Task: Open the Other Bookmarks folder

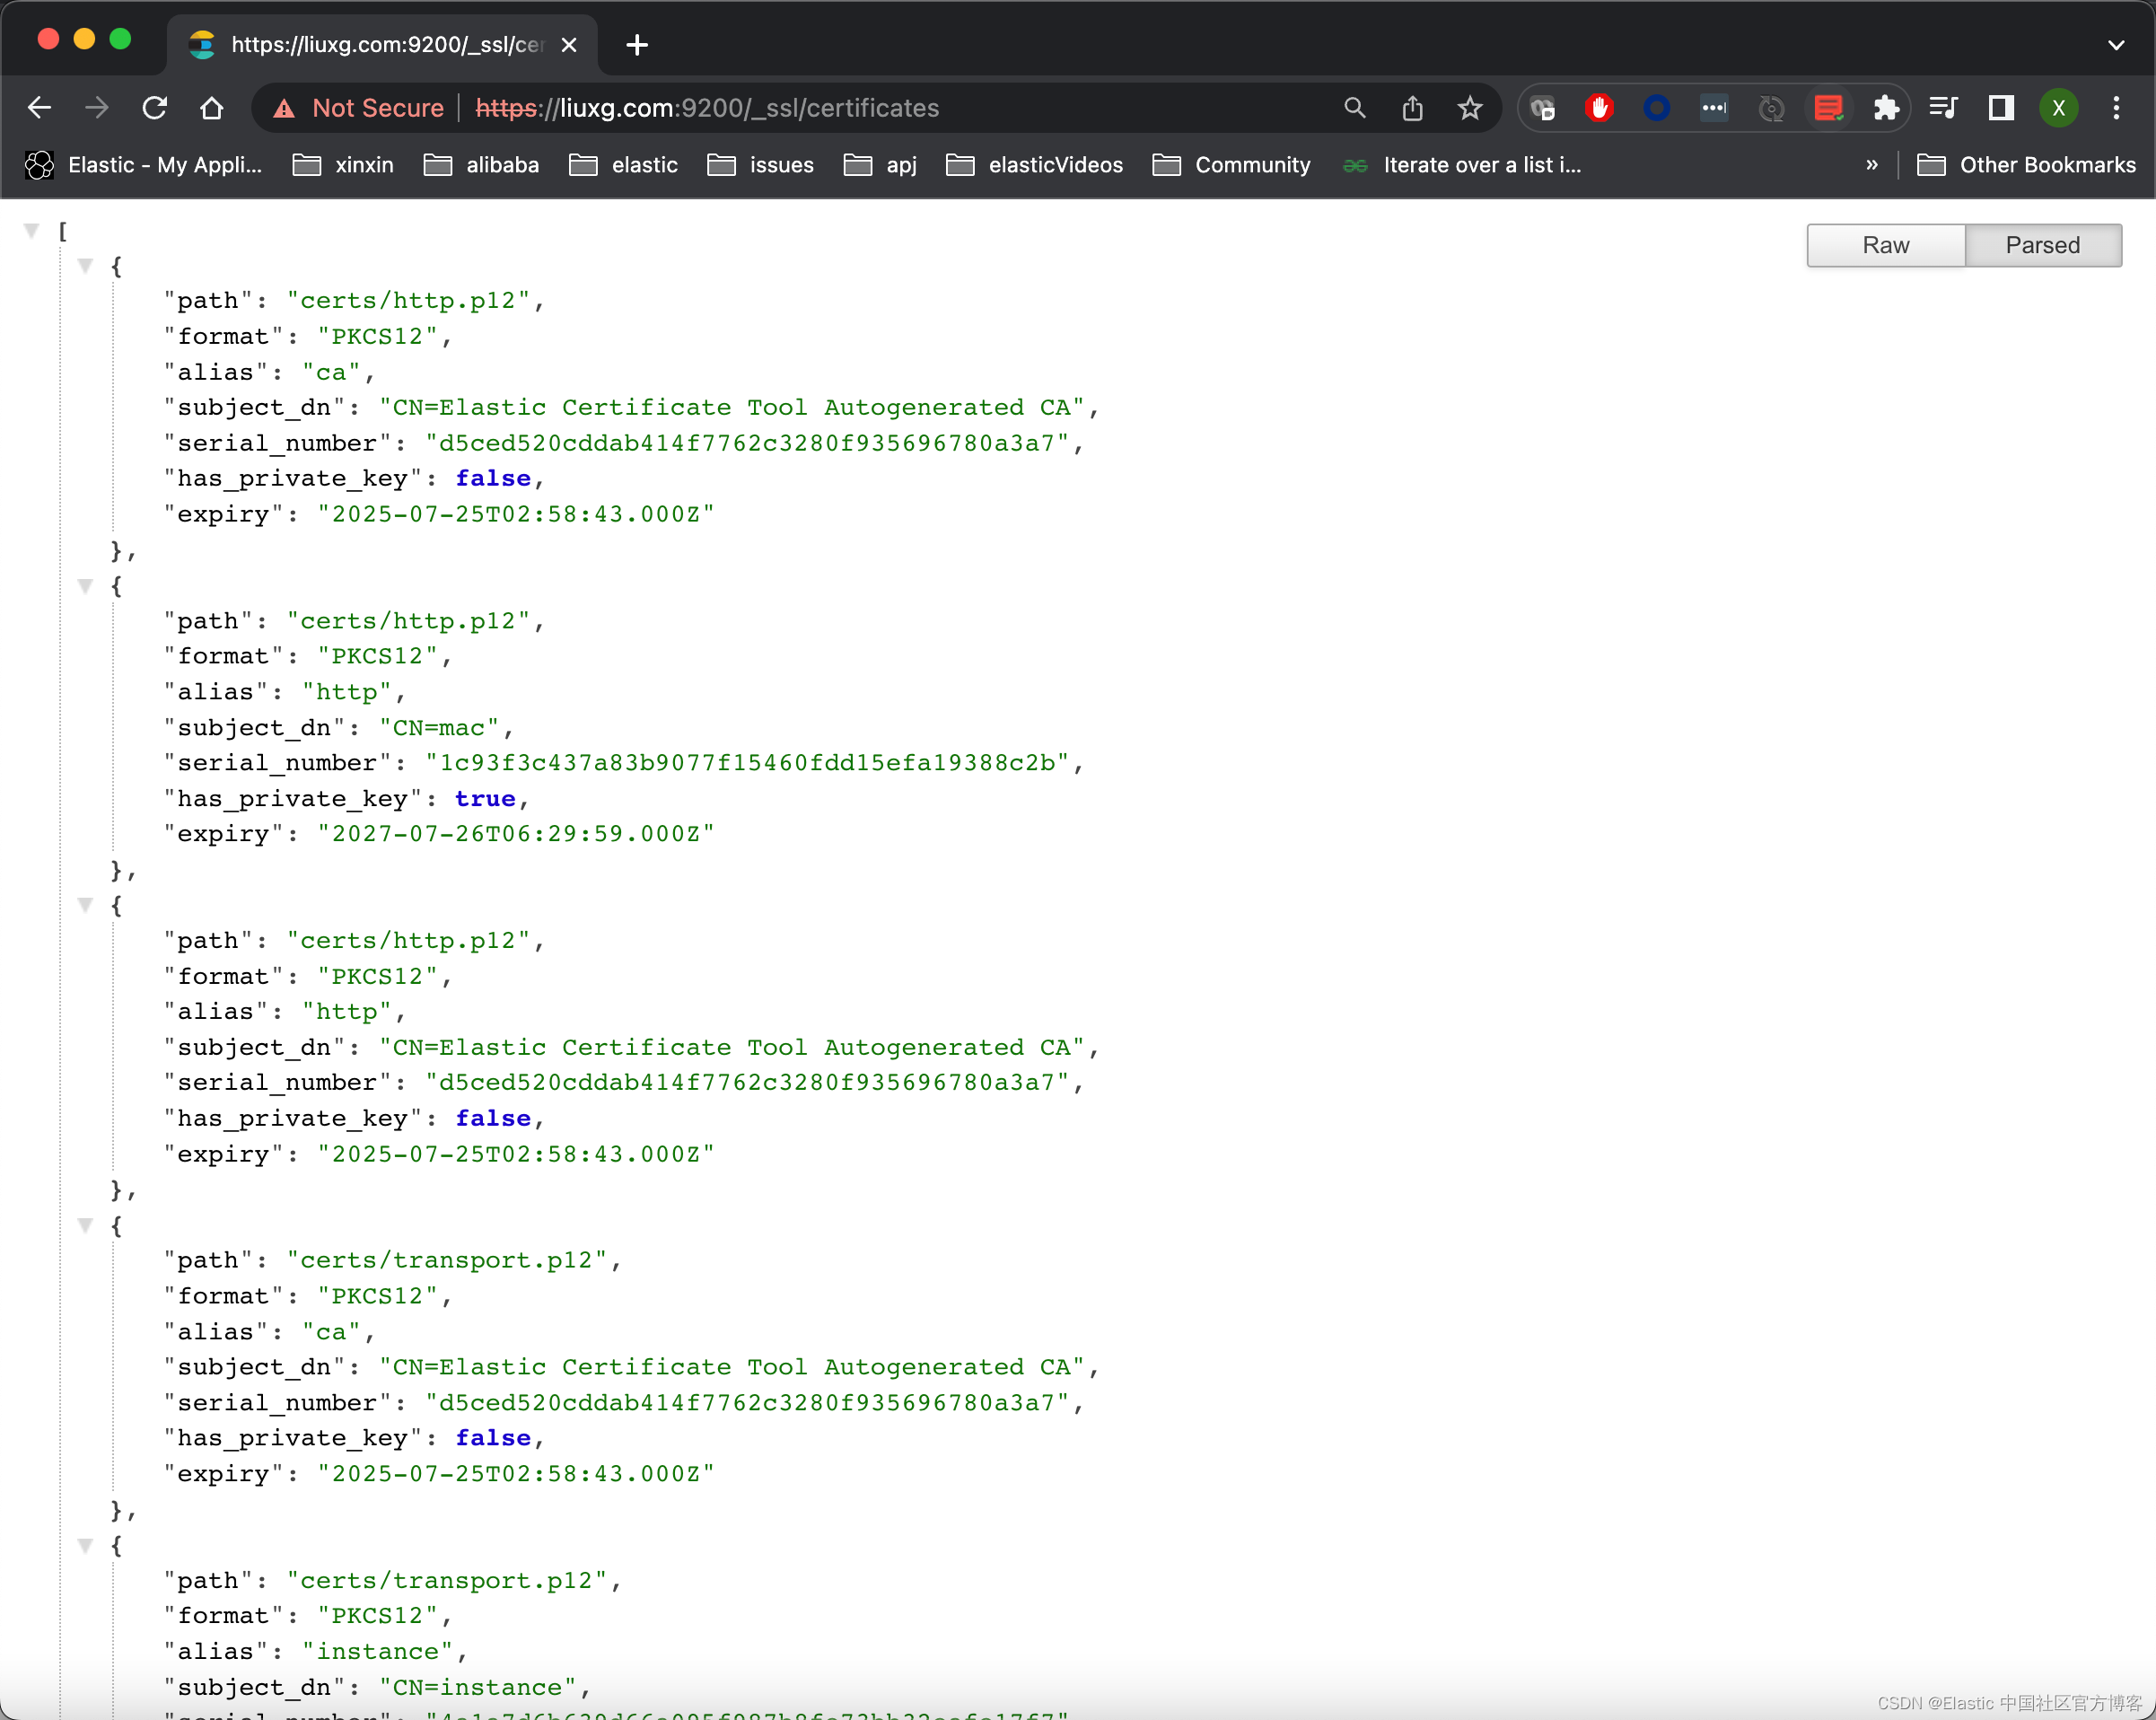Action: [2027, 165]
